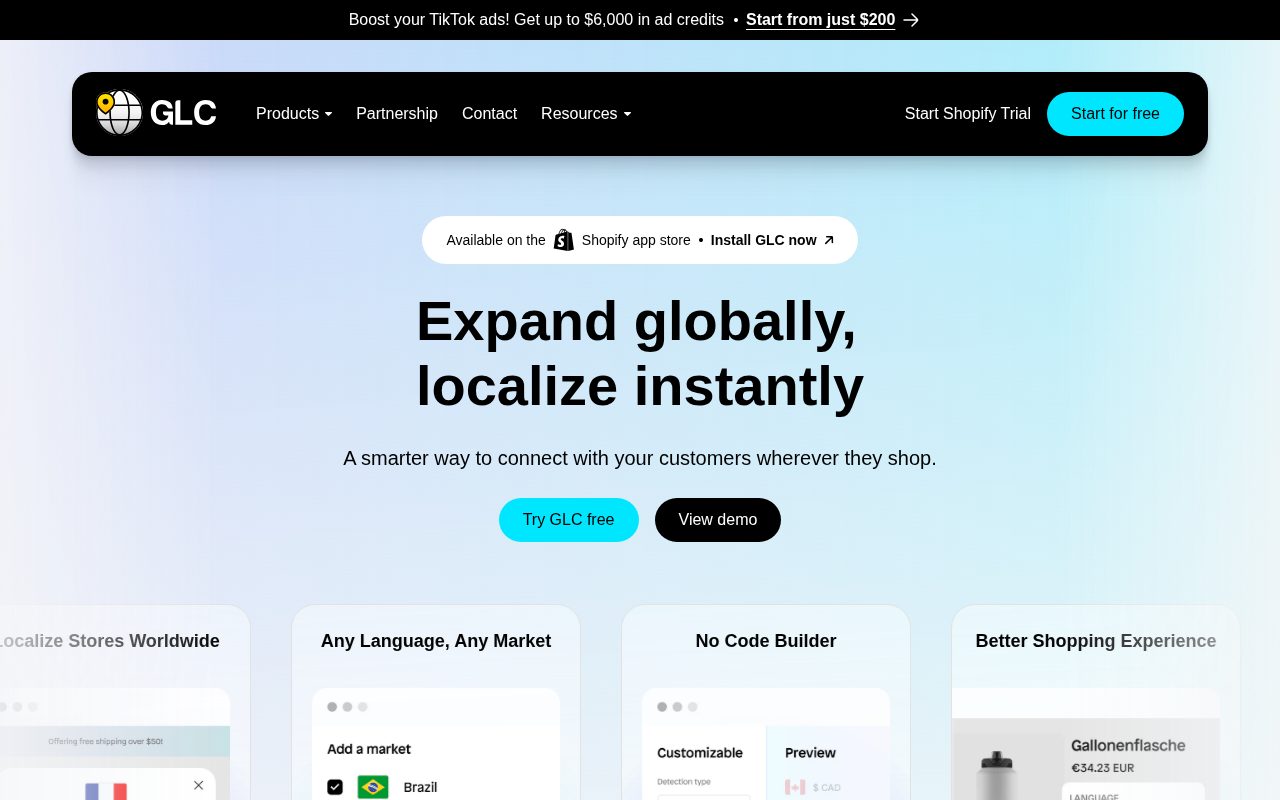Click the "A smarter way to connect" subtitle
The image size is (1280, 800).
pos(640,458)
